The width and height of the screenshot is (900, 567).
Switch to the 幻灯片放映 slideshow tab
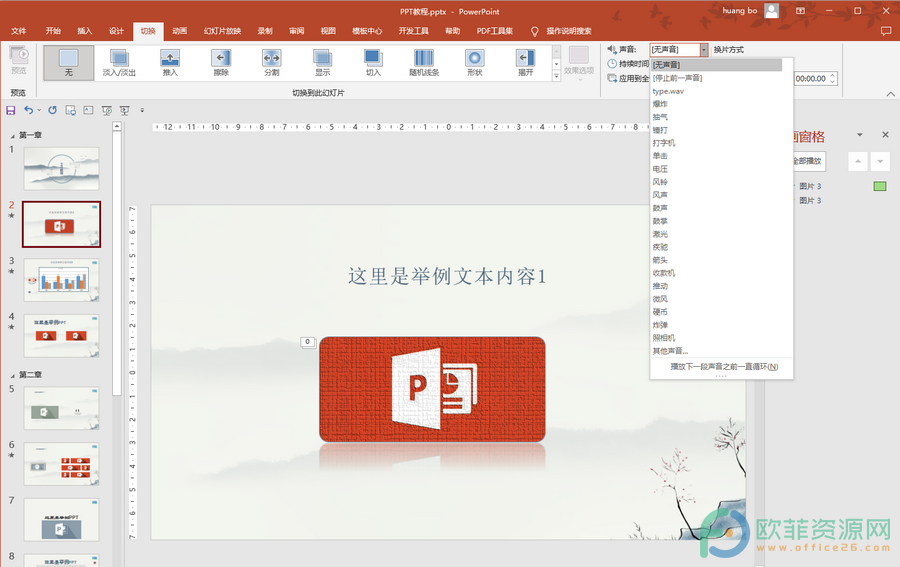click(222, 31)
